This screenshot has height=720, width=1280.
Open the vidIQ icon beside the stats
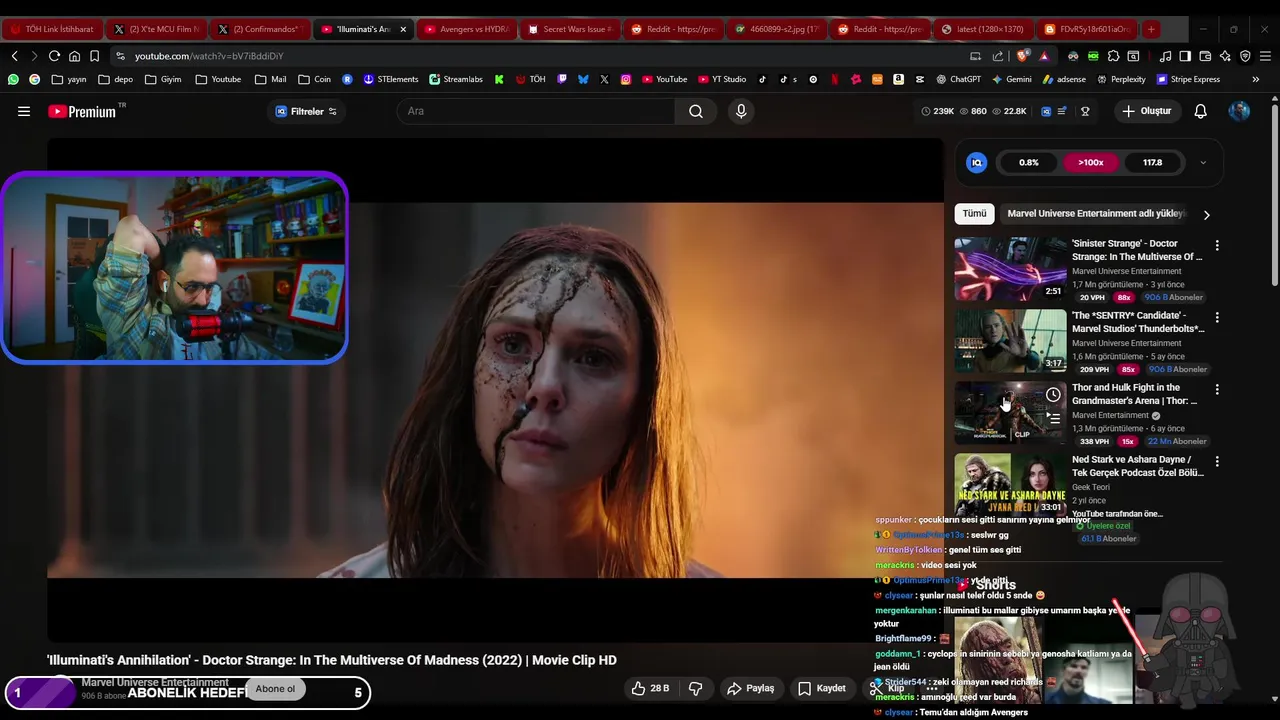[1046, 111]
